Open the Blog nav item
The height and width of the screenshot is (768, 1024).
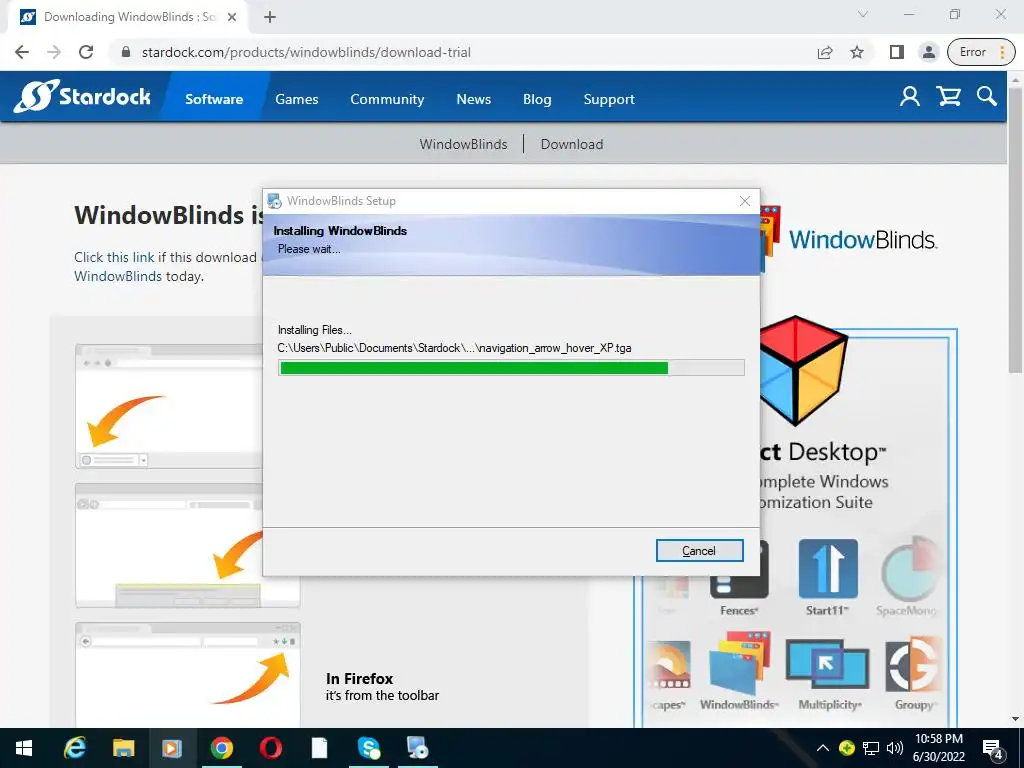[x=537, y=99]
